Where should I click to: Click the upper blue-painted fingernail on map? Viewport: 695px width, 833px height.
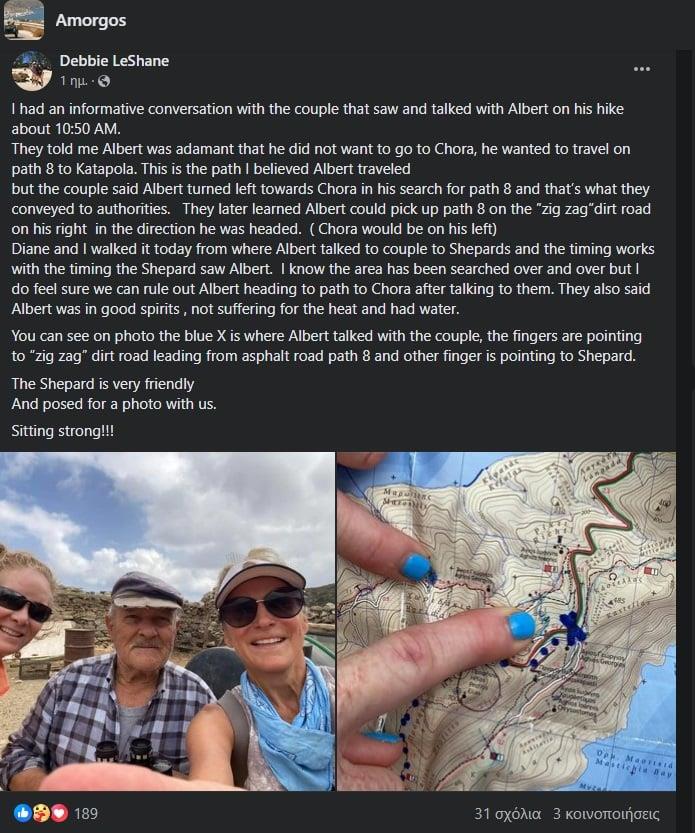coord(414,567)
